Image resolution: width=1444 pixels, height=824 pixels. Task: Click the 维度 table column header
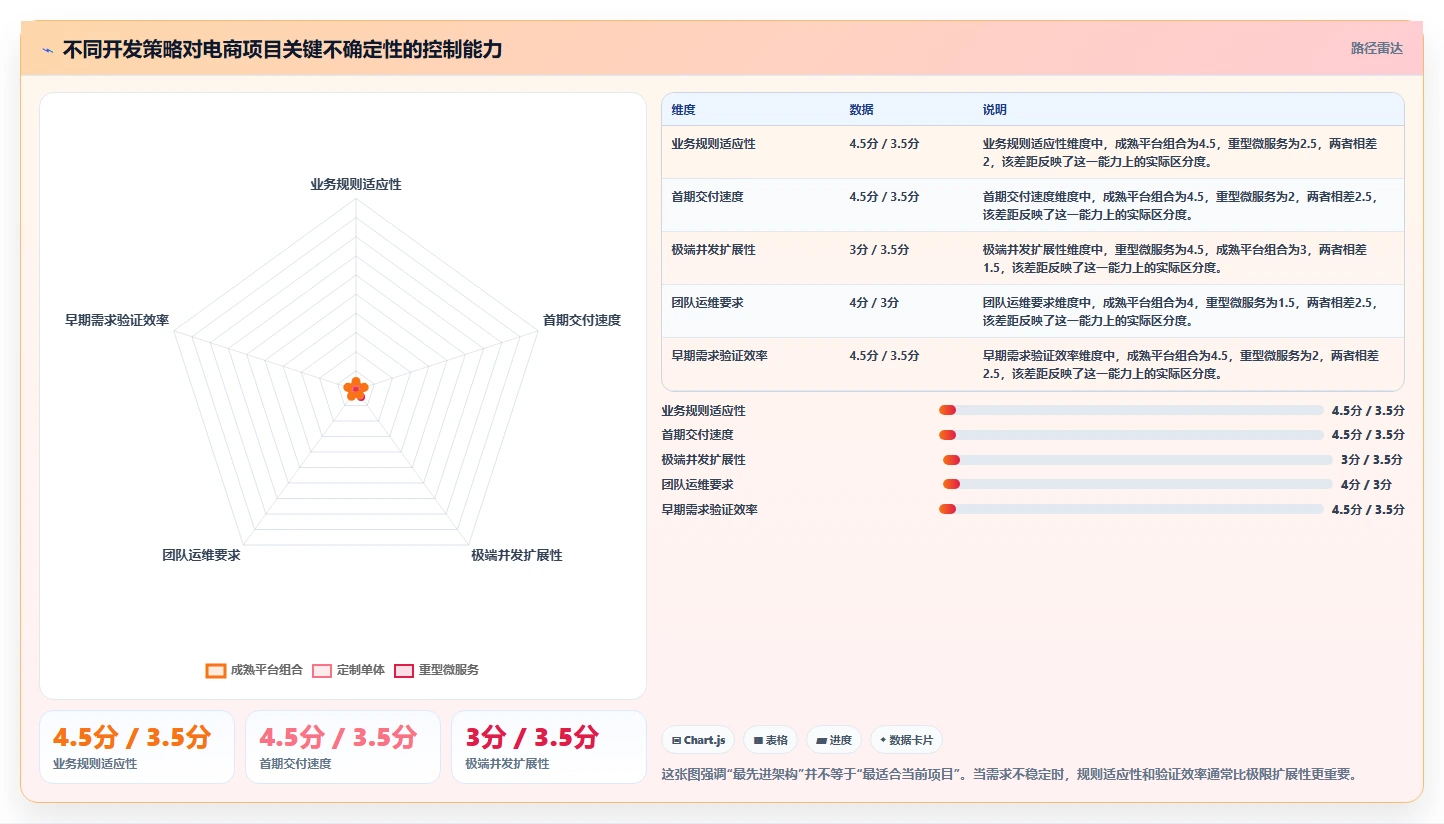point(684,110)
